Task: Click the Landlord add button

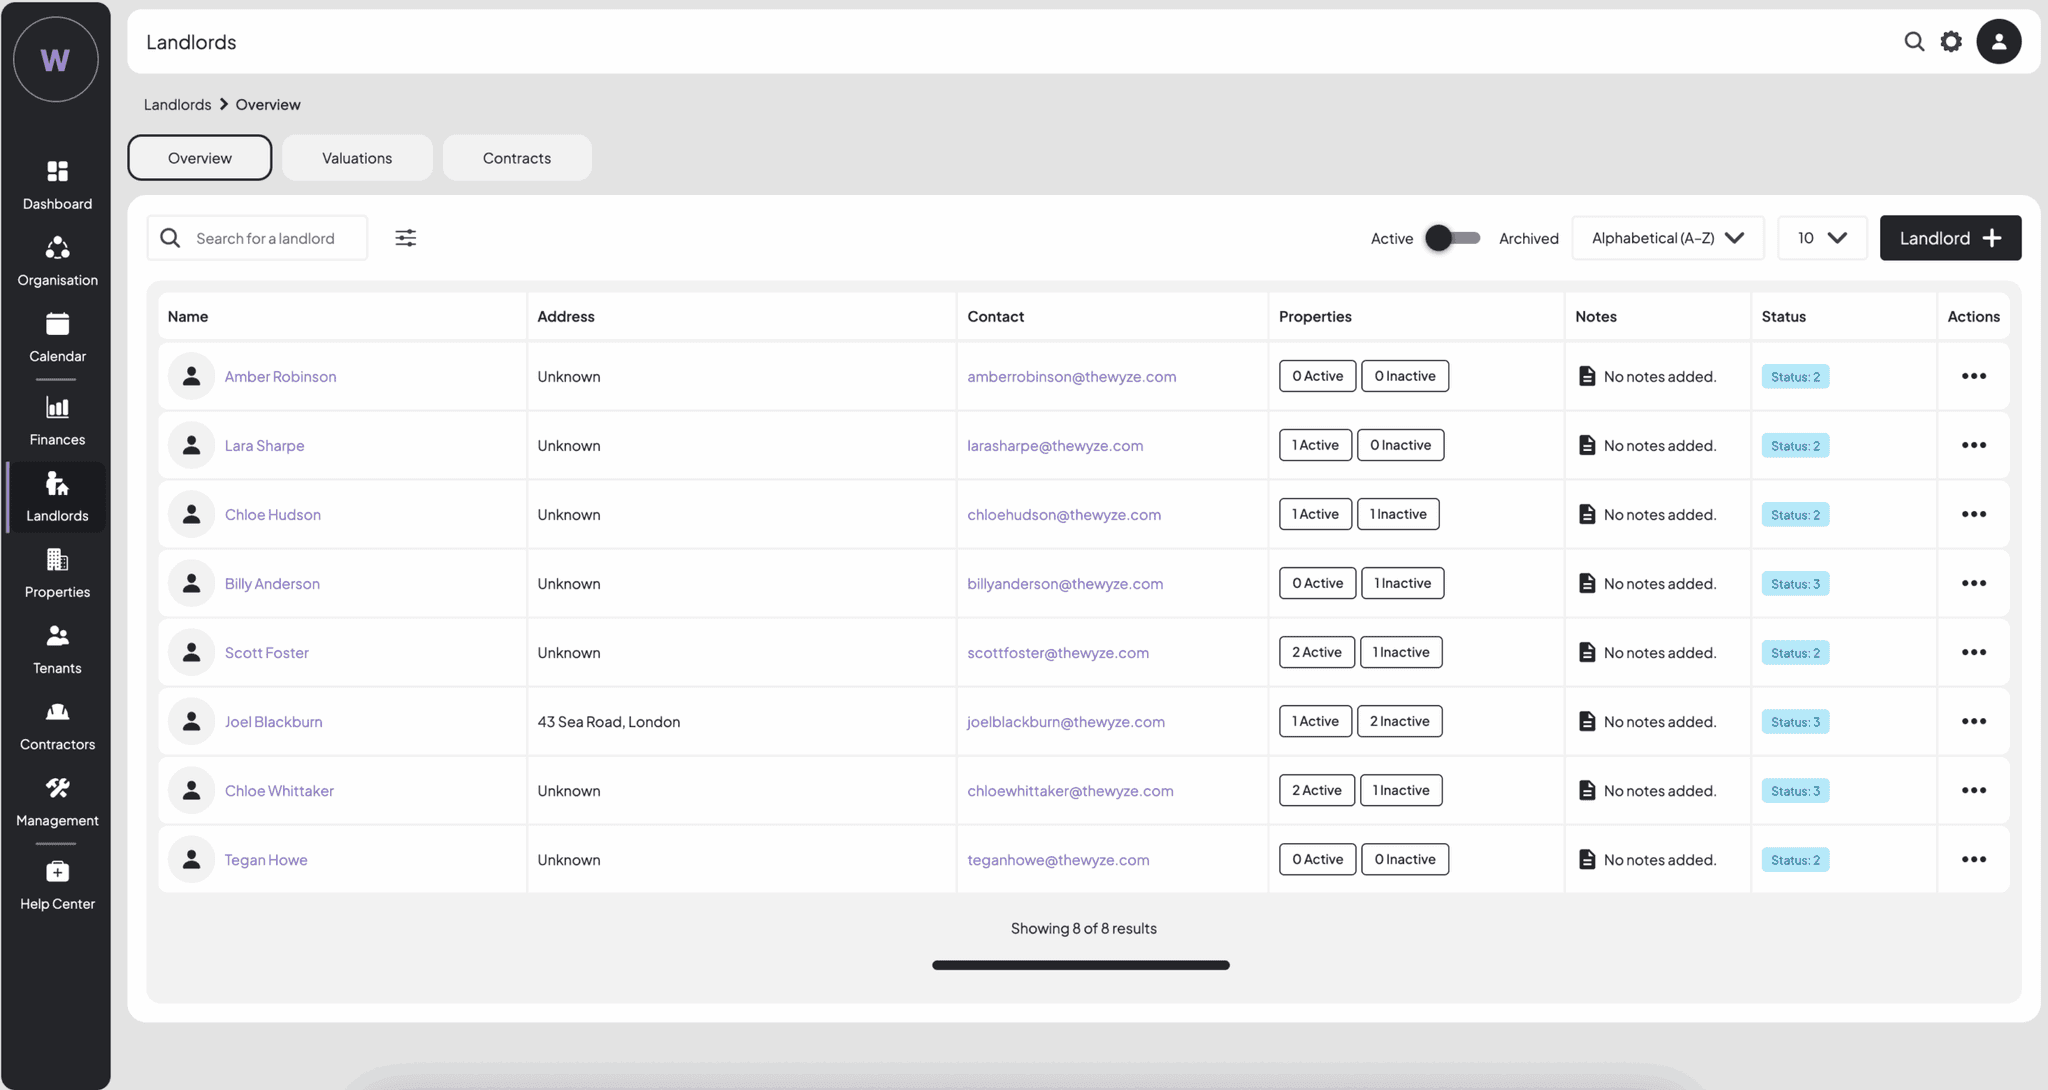Action: pyautogui.click(x=1949, y=238)
